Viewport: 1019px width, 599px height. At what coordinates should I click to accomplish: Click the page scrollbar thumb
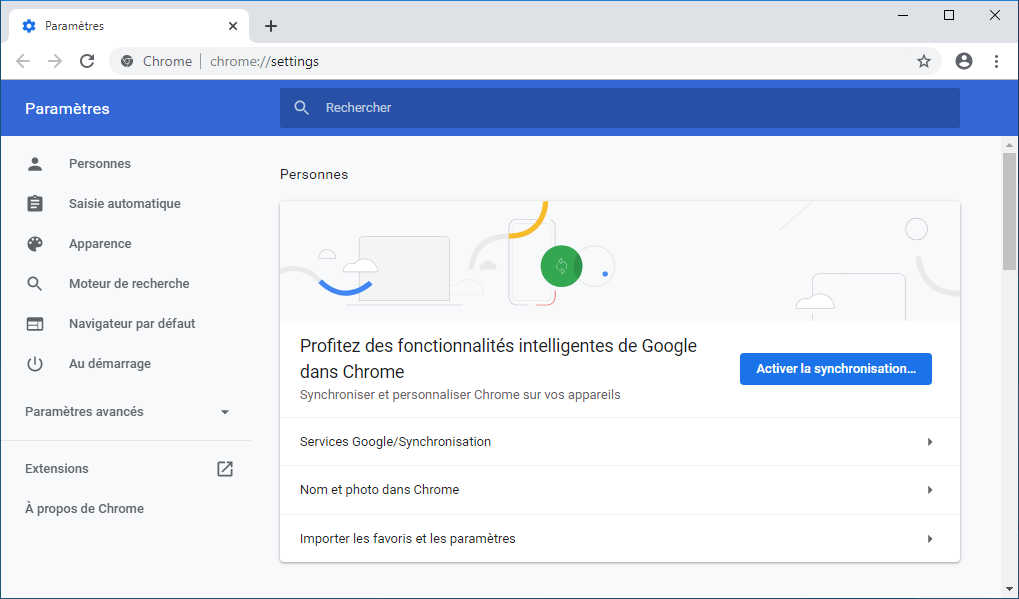pos(1009,212)
